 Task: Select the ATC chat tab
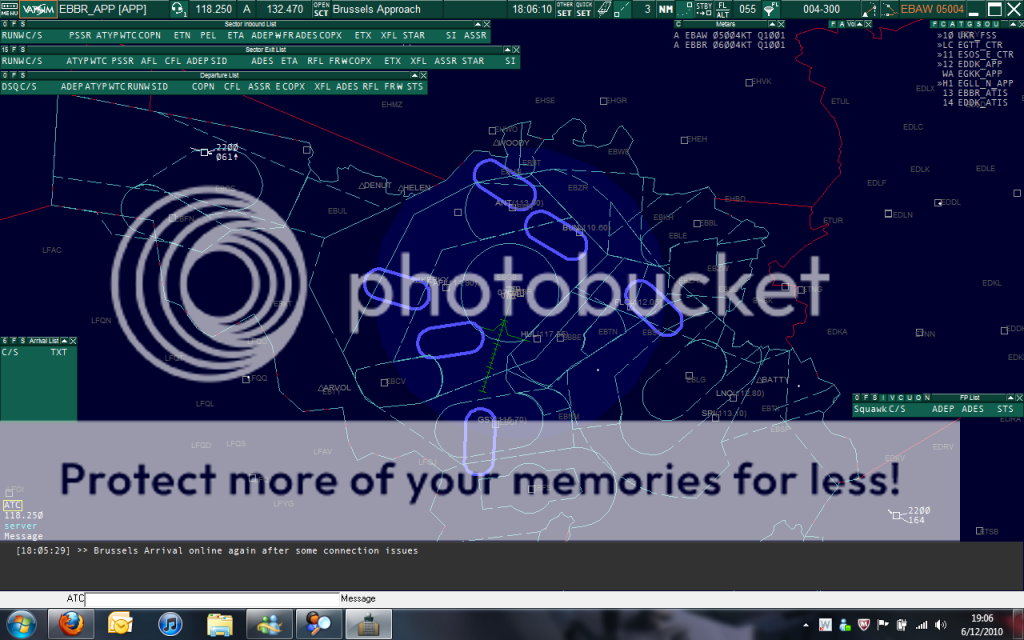tap(13, 505)
